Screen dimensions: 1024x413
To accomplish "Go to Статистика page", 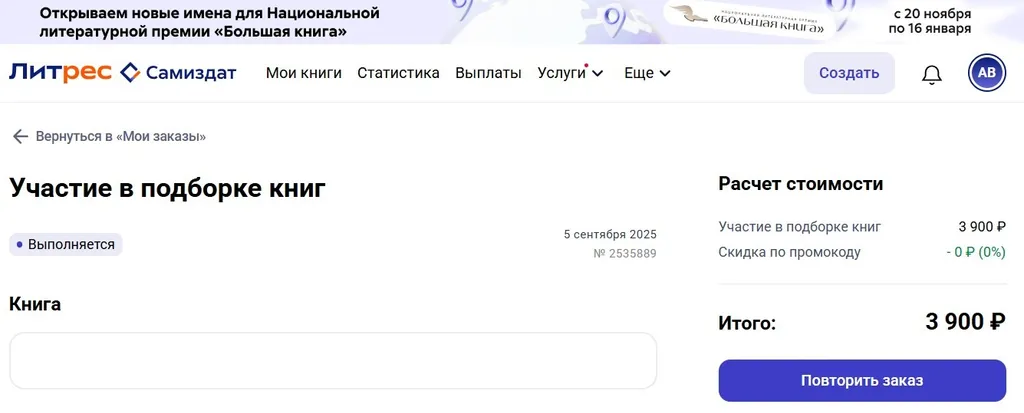I will coord(398,73).
